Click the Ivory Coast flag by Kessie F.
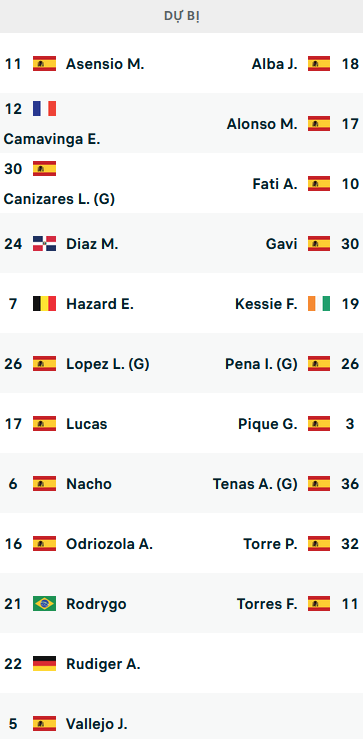This screenshot has height=739, width=363. pyautogui.click(x=319, y=304)
